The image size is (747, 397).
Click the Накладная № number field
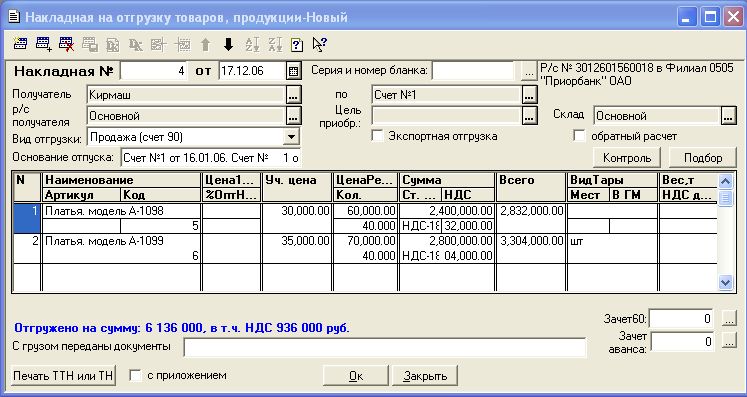pos(153,71)
